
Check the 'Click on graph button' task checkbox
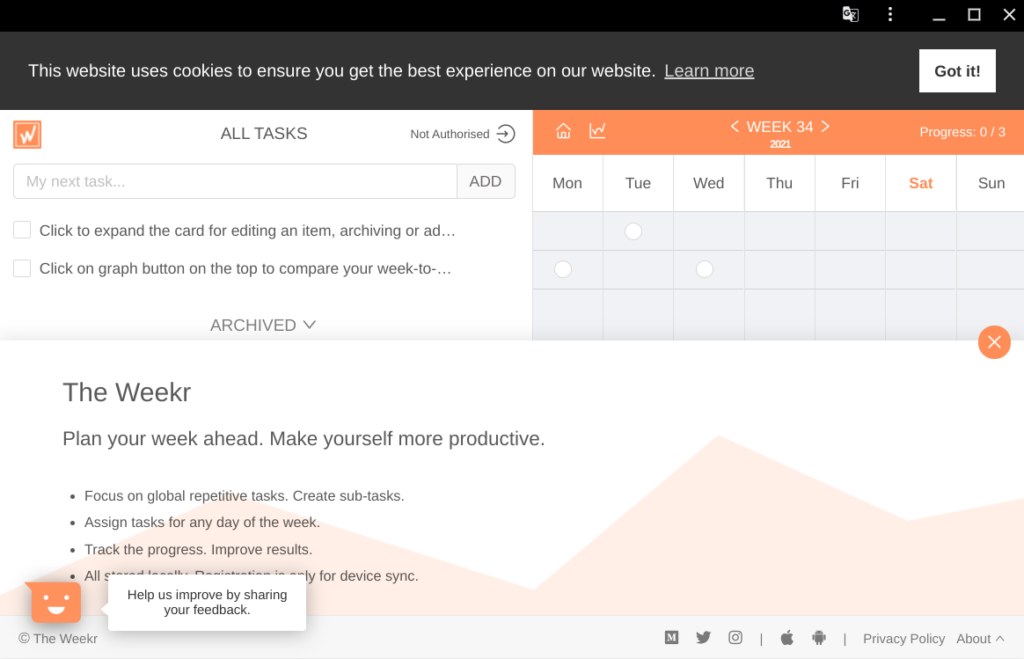point(22,268)
